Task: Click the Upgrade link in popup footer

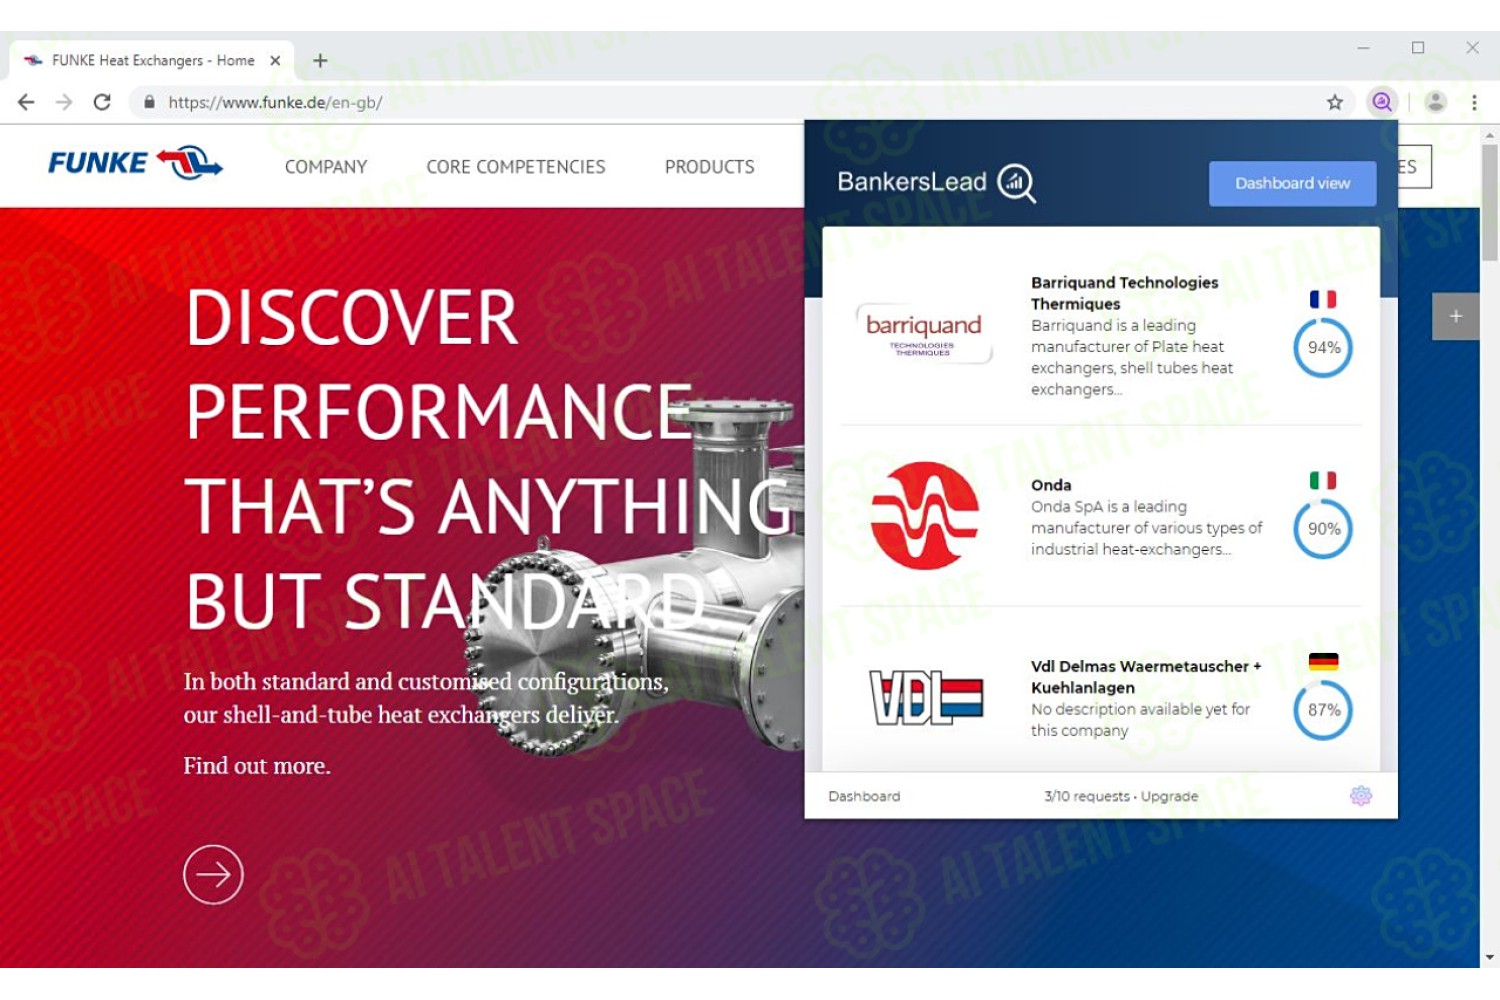Action: click(1169, 797)
